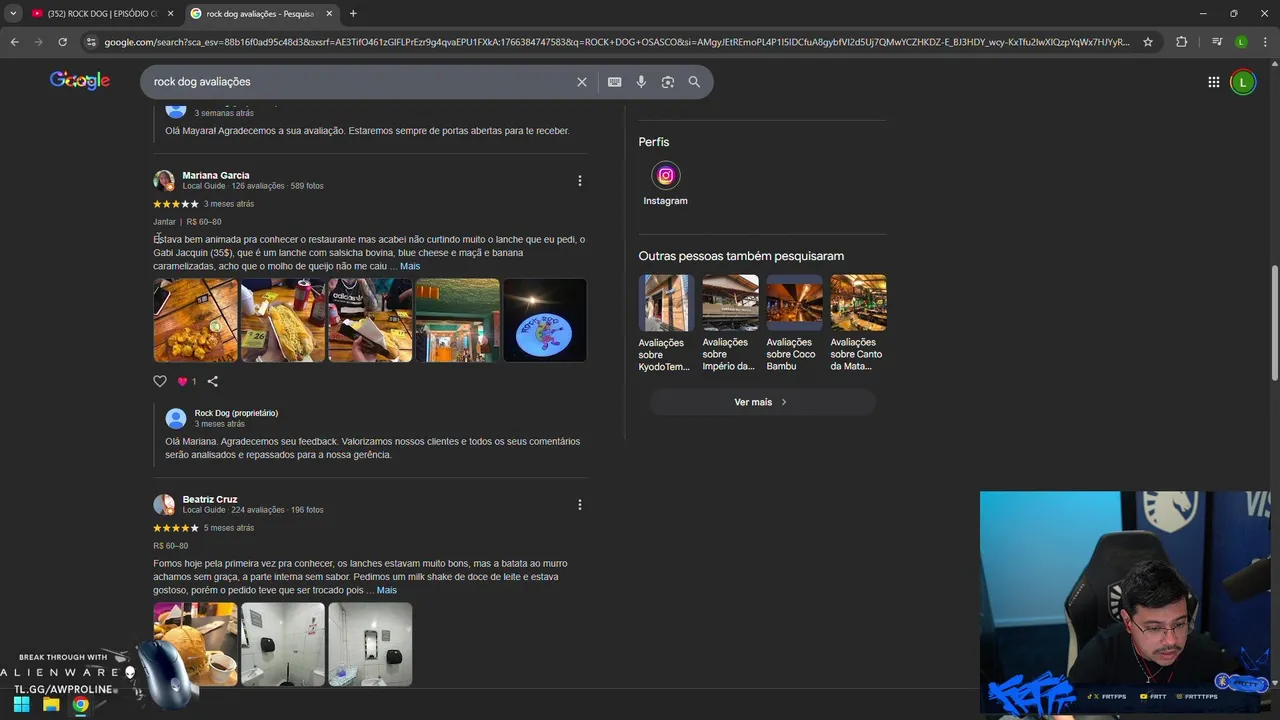This screenshot has height=720, width=1280.
Task: Open the Instagram profile icon
Action: 665,175
